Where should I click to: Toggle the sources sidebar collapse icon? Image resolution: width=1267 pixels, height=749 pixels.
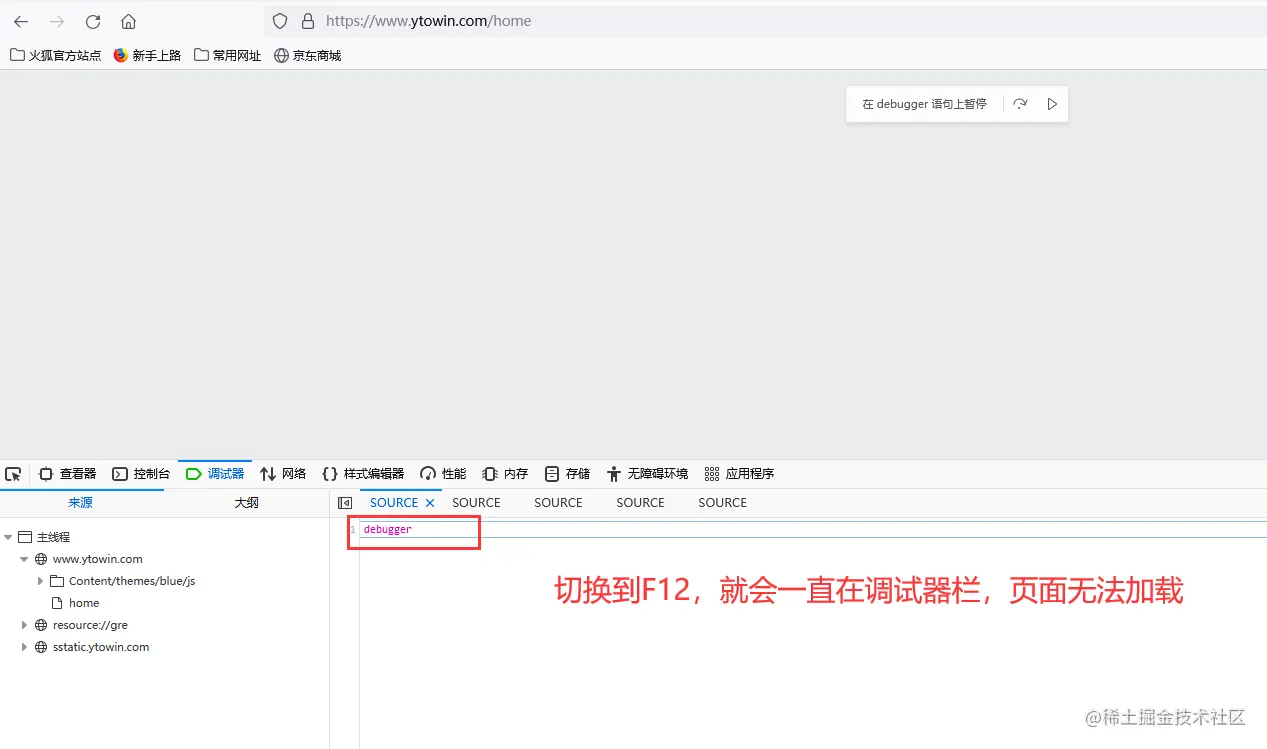(x=345, y=503)
